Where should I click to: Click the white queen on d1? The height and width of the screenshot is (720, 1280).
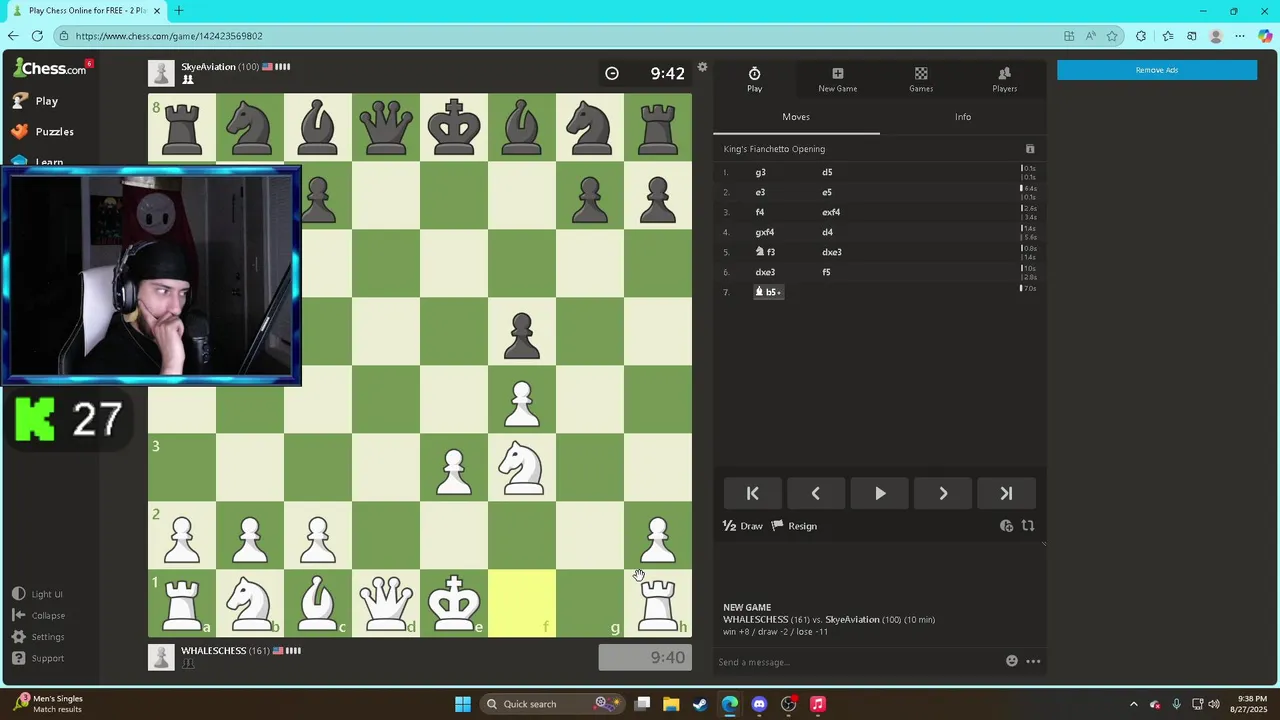tap(386, 603)
